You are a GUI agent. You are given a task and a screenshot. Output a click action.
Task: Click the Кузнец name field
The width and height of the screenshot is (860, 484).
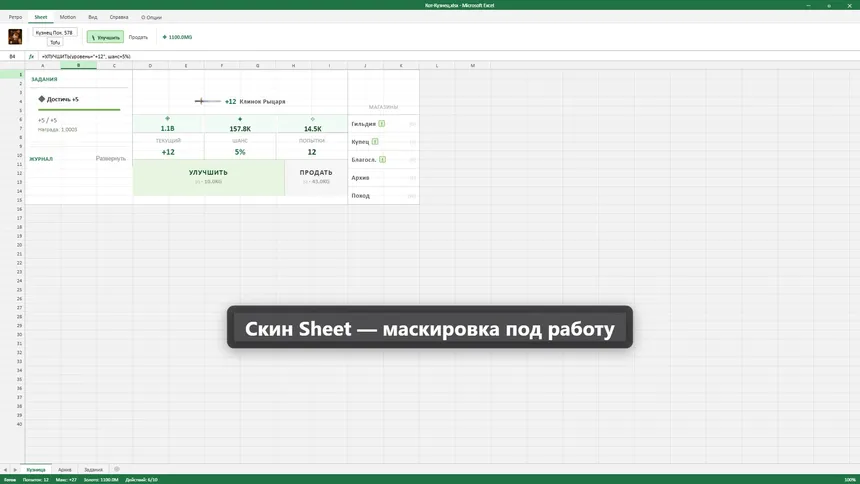point(54,32)
